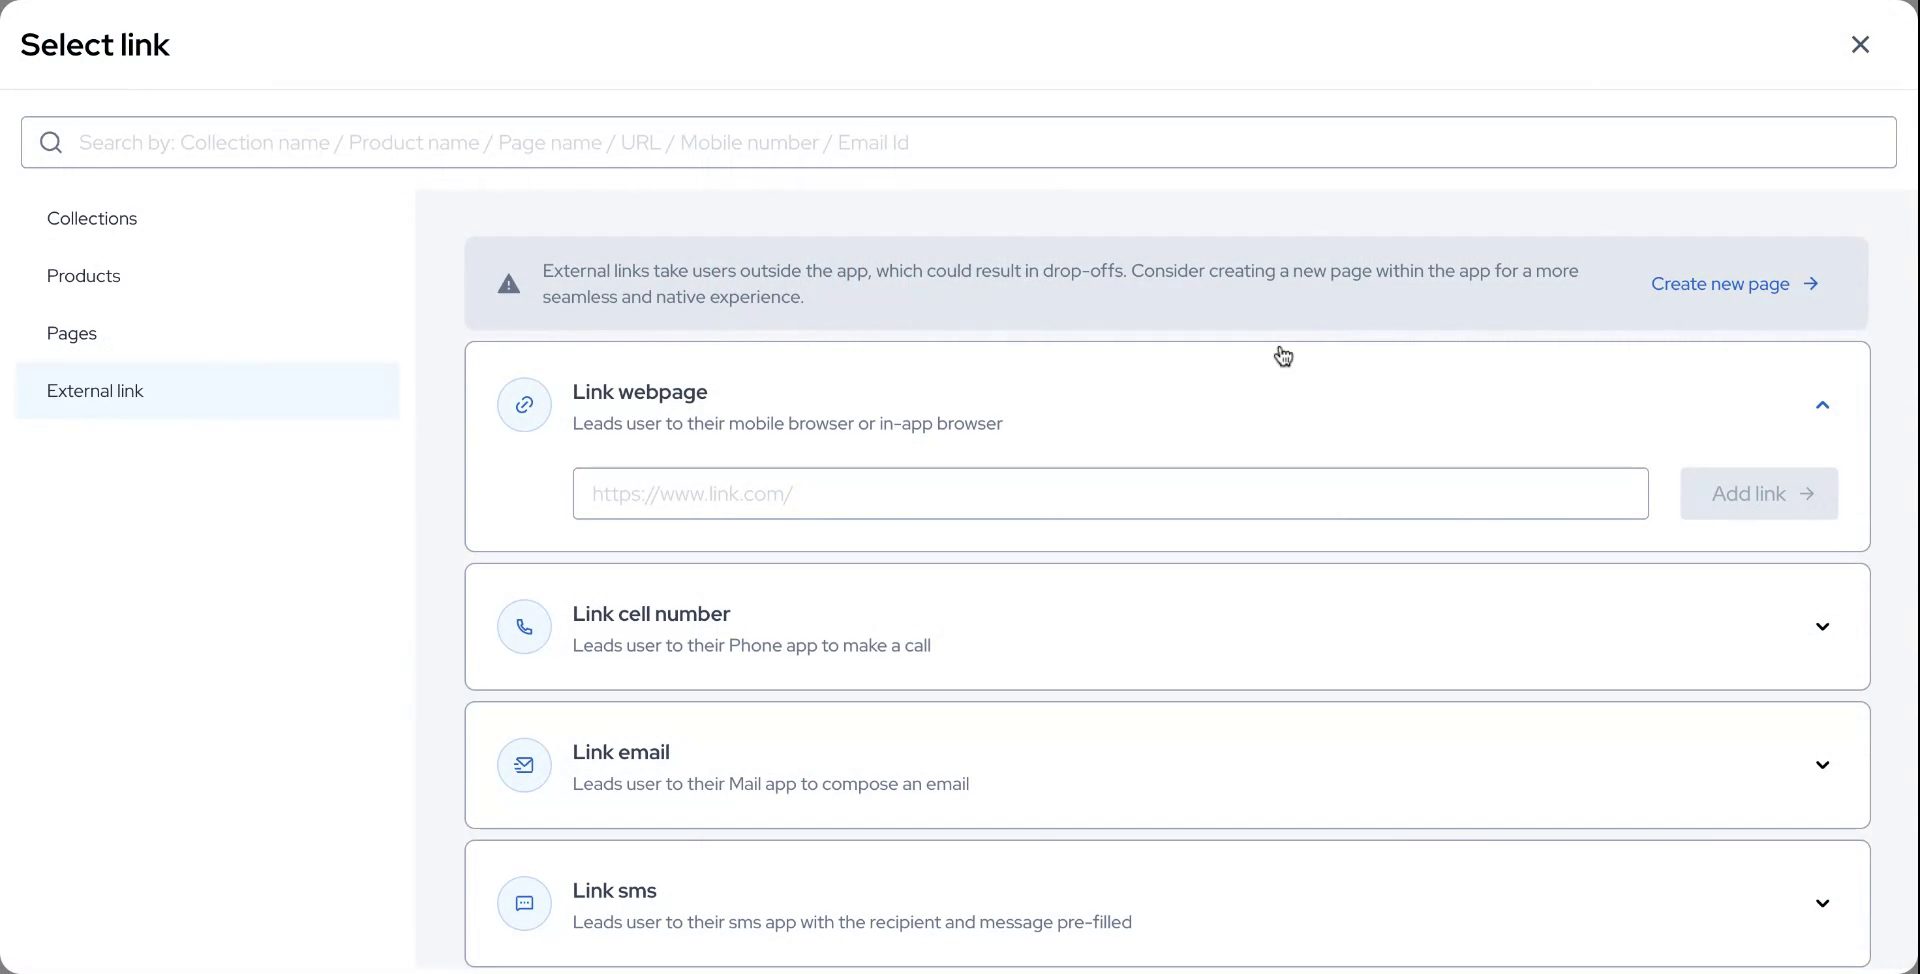This screenshot has width=1920, height=974.
Task: Focus the webpage URL input field
Action: tap(1110, 494)
